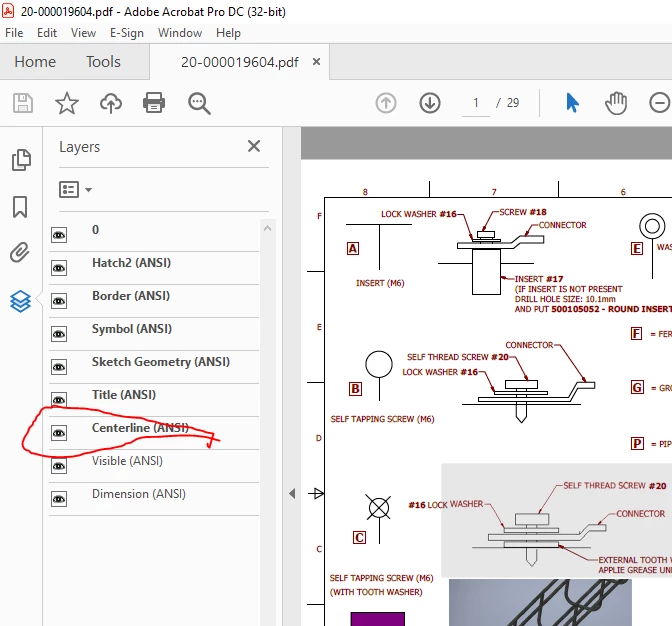Close the Layers panel with X
Viewport: 672px width, 626px height.
254,146
